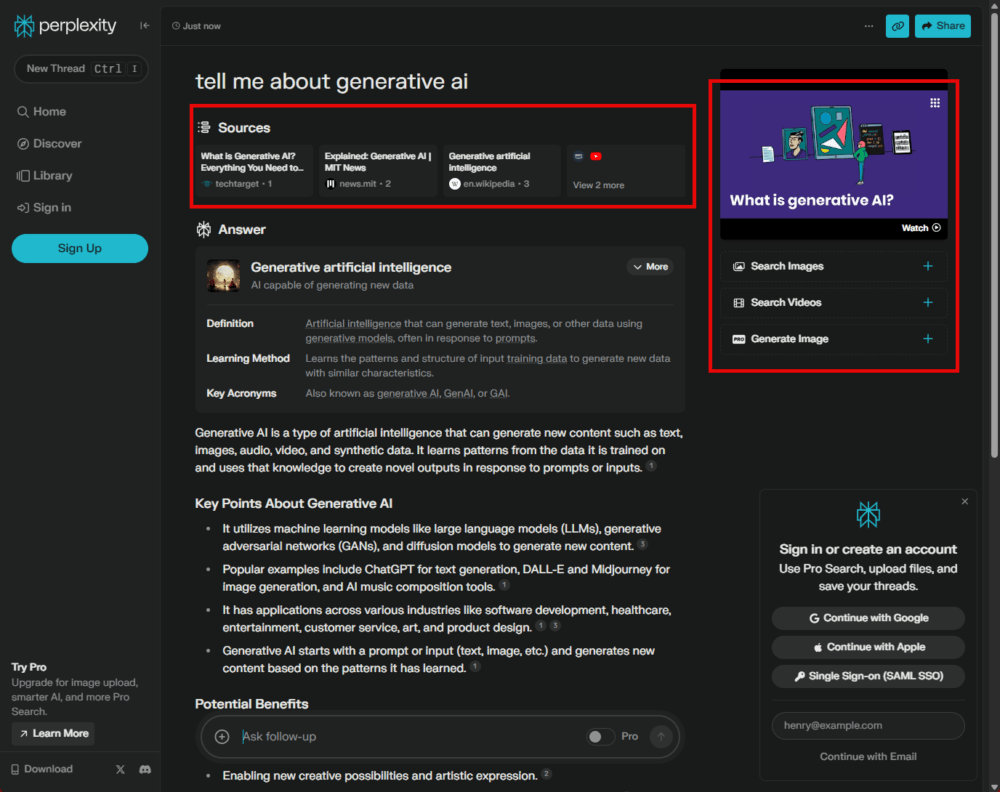Click the Home search magnifier icon
Viewport: 1000px width, 792px height.
[x=23, y=112]
